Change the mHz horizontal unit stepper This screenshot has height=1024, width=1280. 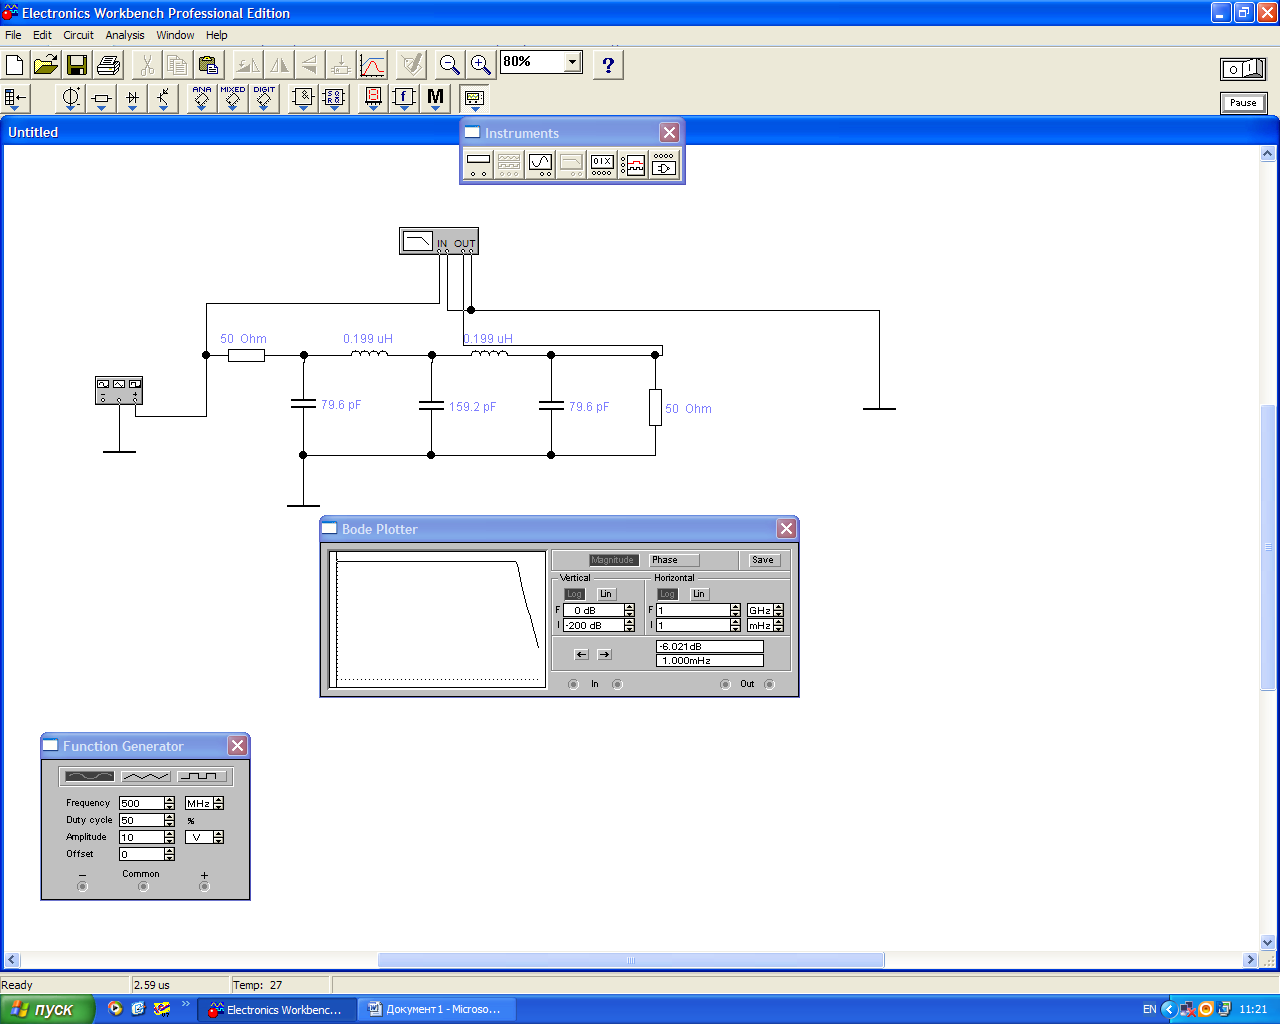pos(779,625)
